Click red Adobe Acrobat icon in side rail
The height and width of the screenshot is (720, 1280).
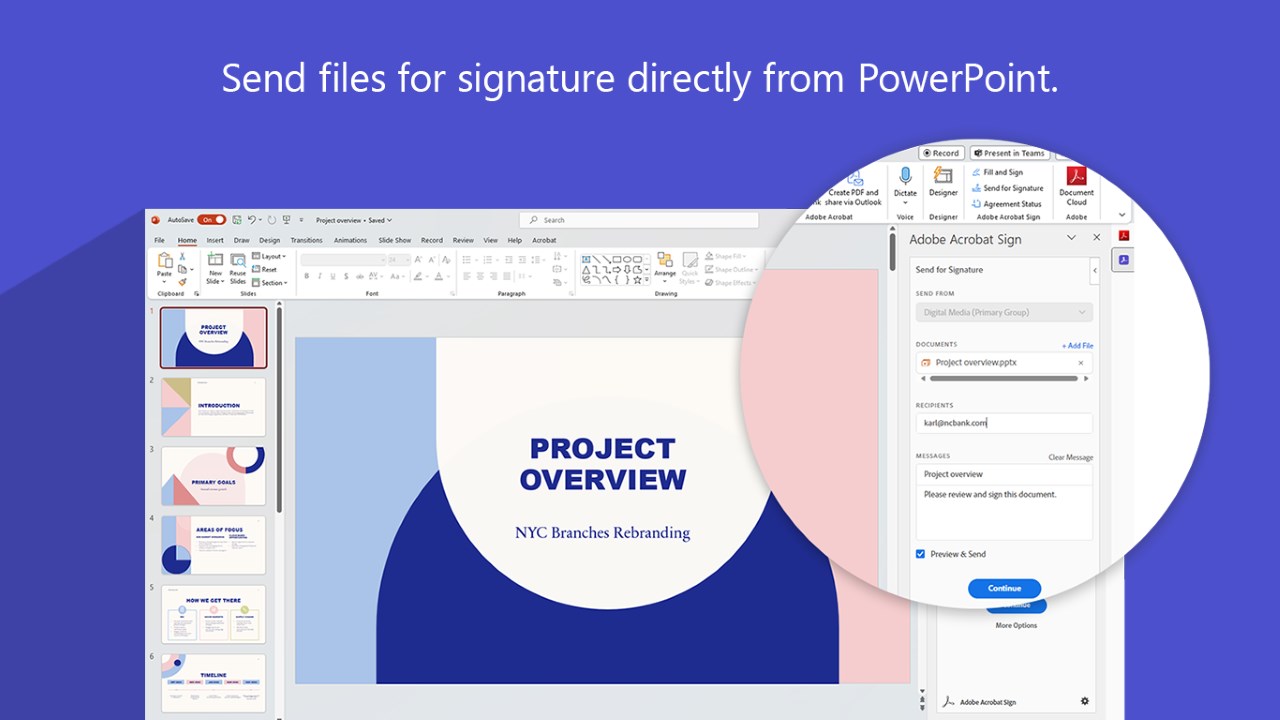[1124, 235]
